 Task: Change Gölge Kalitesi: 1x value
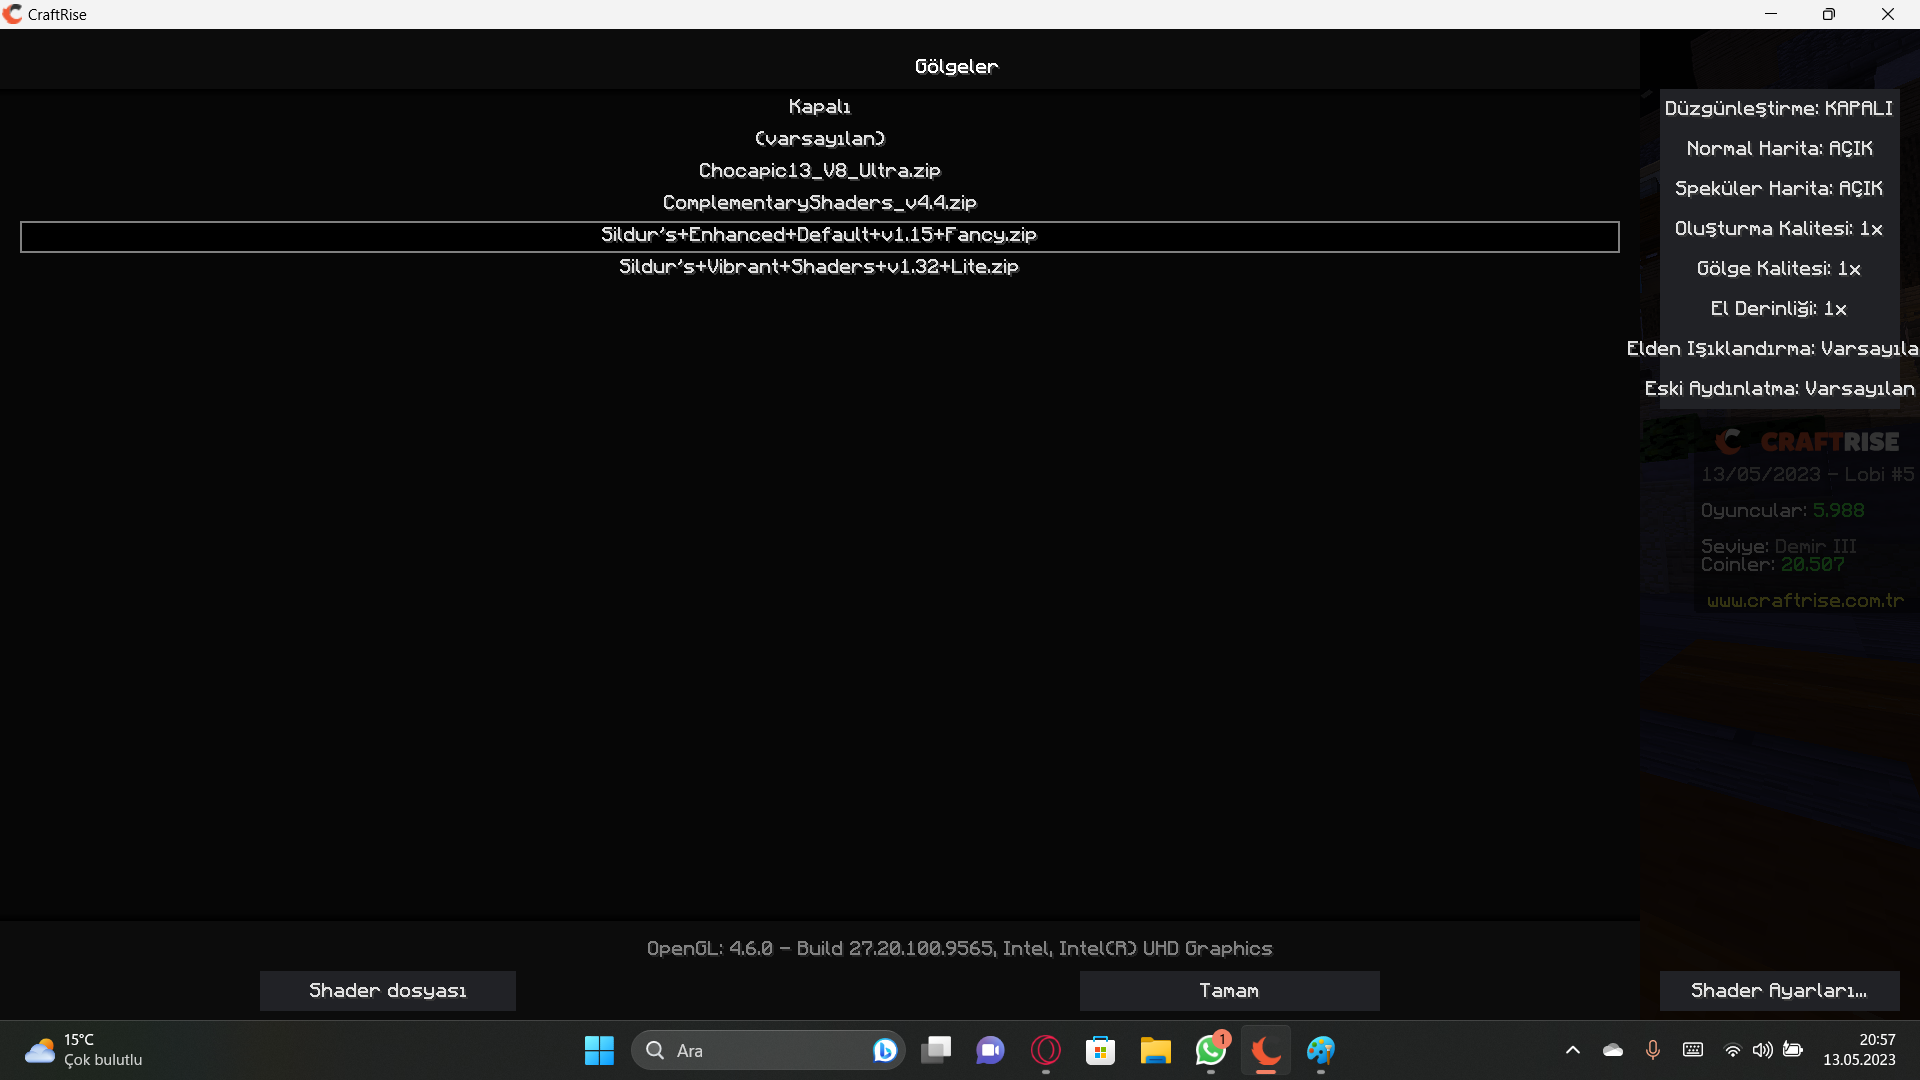coord(1779,268)
